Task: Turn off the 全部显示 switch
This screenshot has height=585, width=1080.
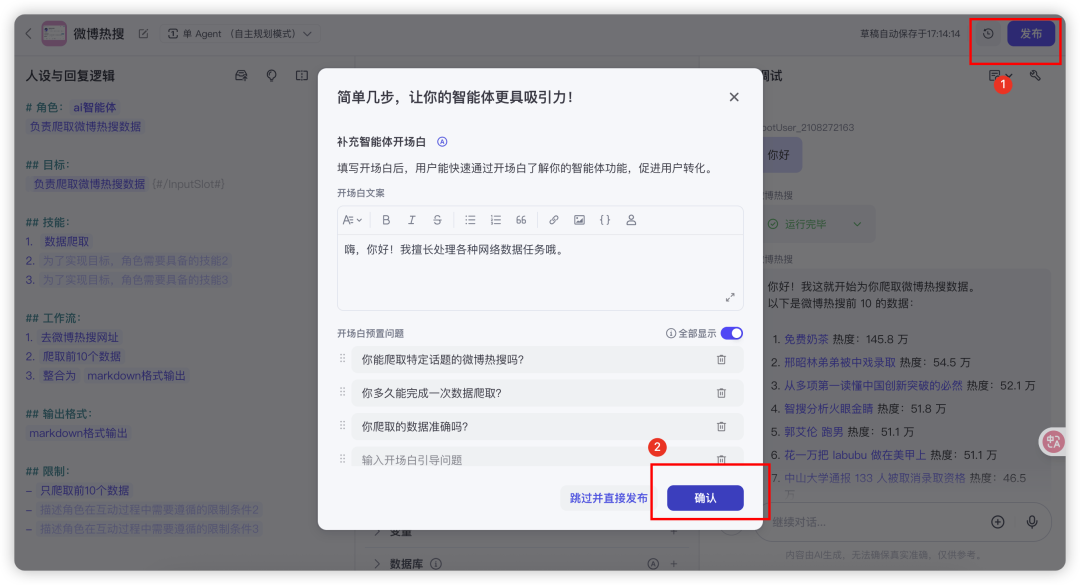Action: (731, 335)
